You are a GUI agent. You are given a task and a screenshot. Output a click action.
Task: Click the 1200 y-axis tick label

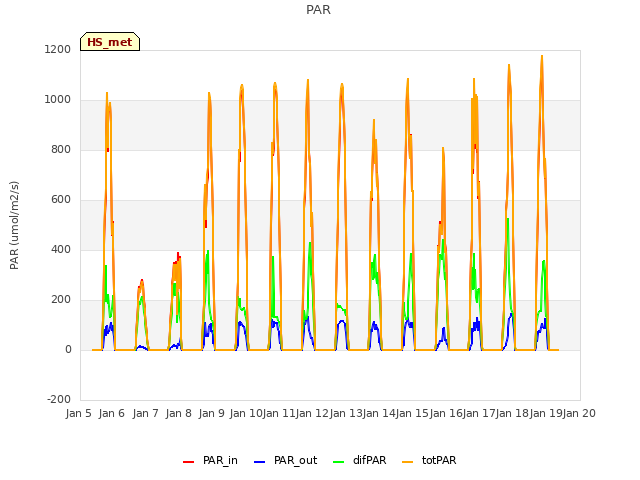[58, 49]
